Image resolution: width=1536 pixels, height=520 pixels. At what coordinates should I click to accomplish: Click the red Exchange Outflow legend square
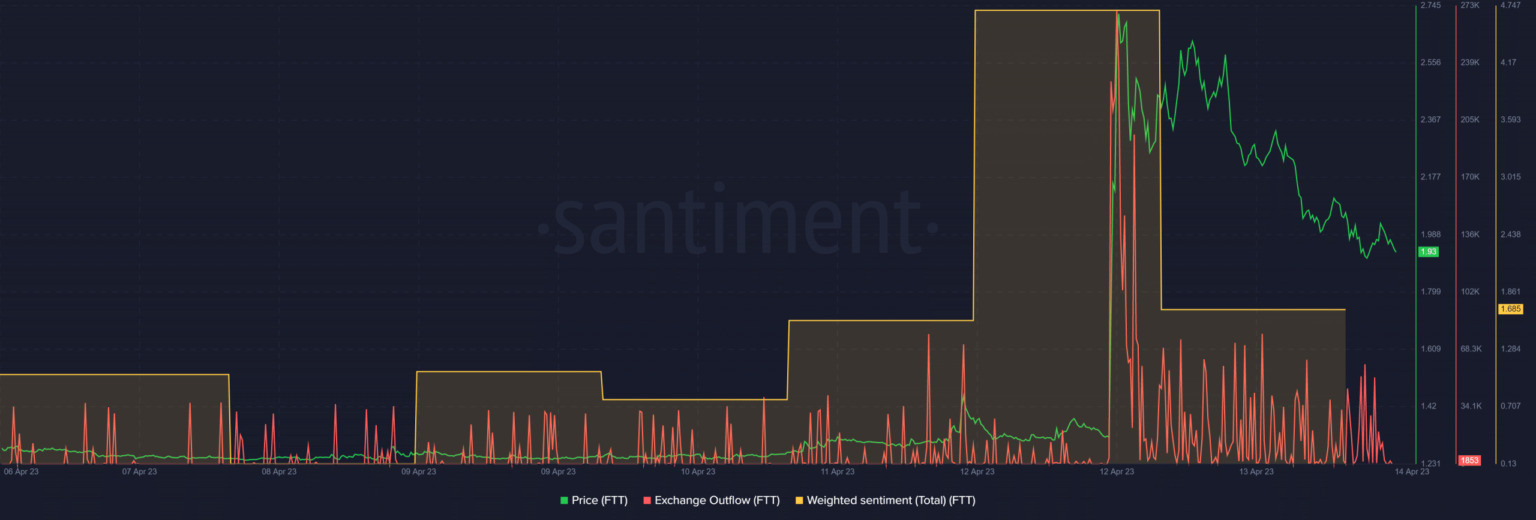[648, 500]
